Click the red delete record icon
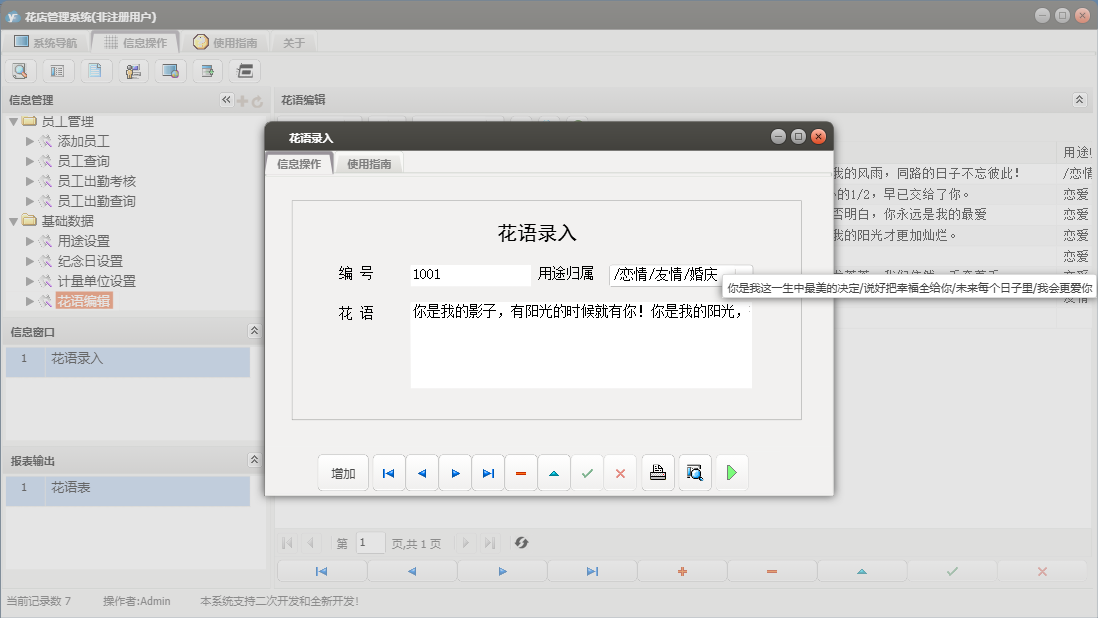Screen dimensions: 1098x618 click(520, 472)
